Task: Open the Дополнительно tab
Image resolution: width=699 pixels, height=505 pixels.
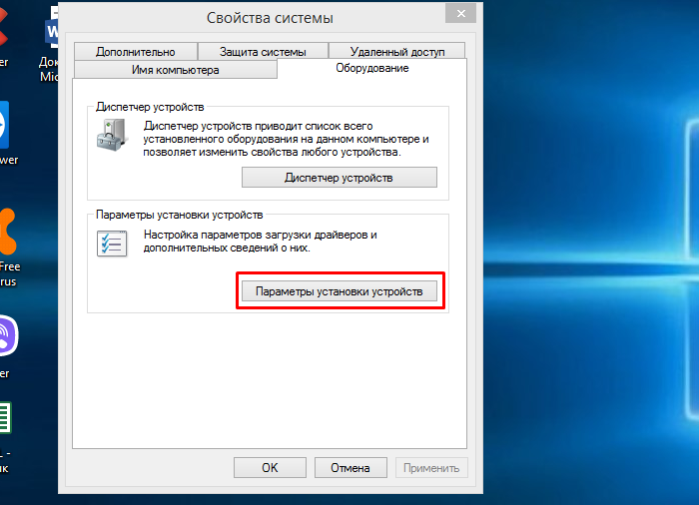Action: pyautogui.click(x=136, y=52)
